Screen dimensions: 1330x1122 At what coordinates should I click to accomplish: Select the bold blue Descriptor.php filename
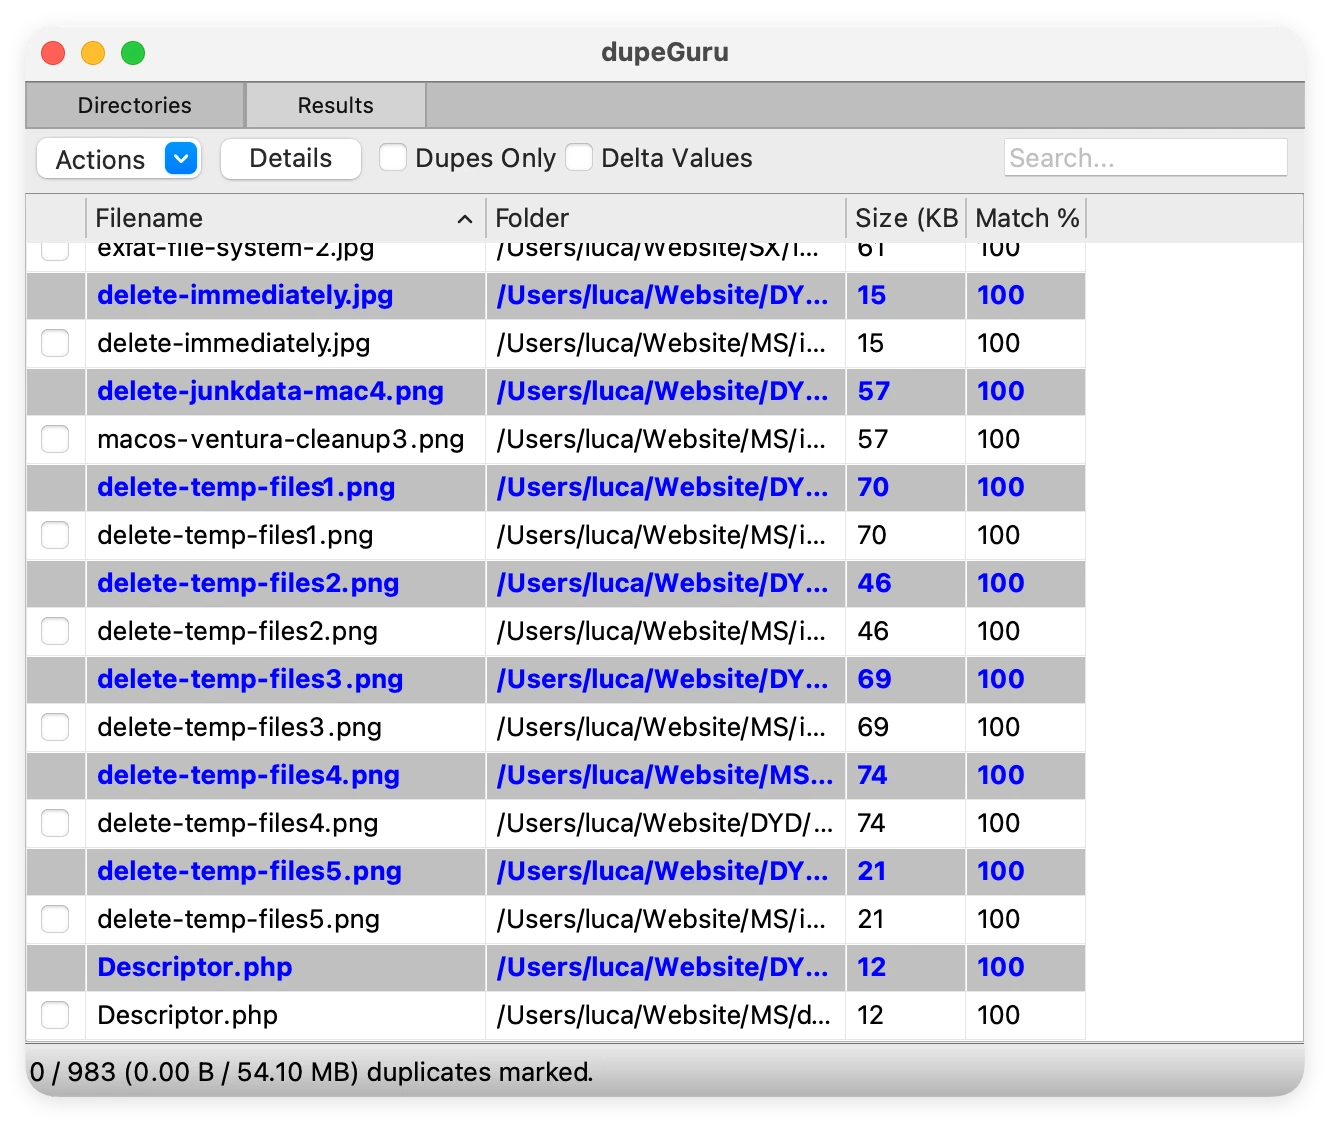point(195,967)
